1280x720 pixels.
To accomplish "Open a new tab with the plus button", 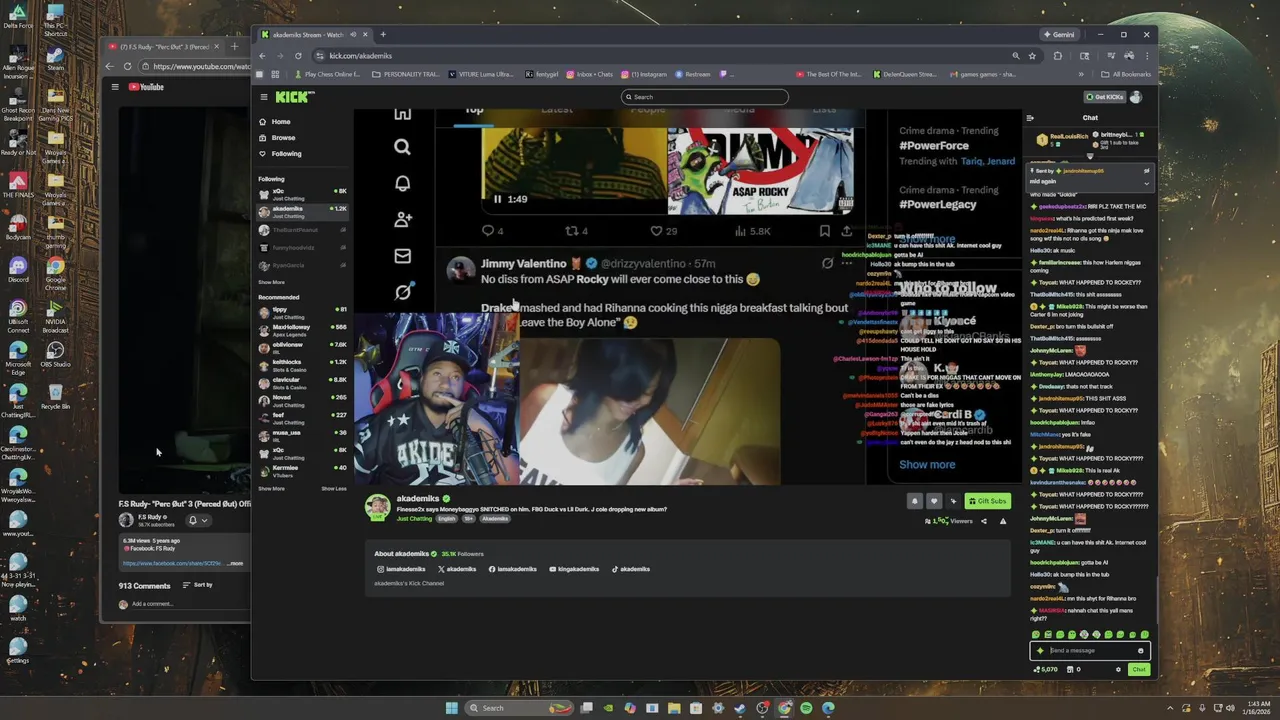I will click(382, 34).
